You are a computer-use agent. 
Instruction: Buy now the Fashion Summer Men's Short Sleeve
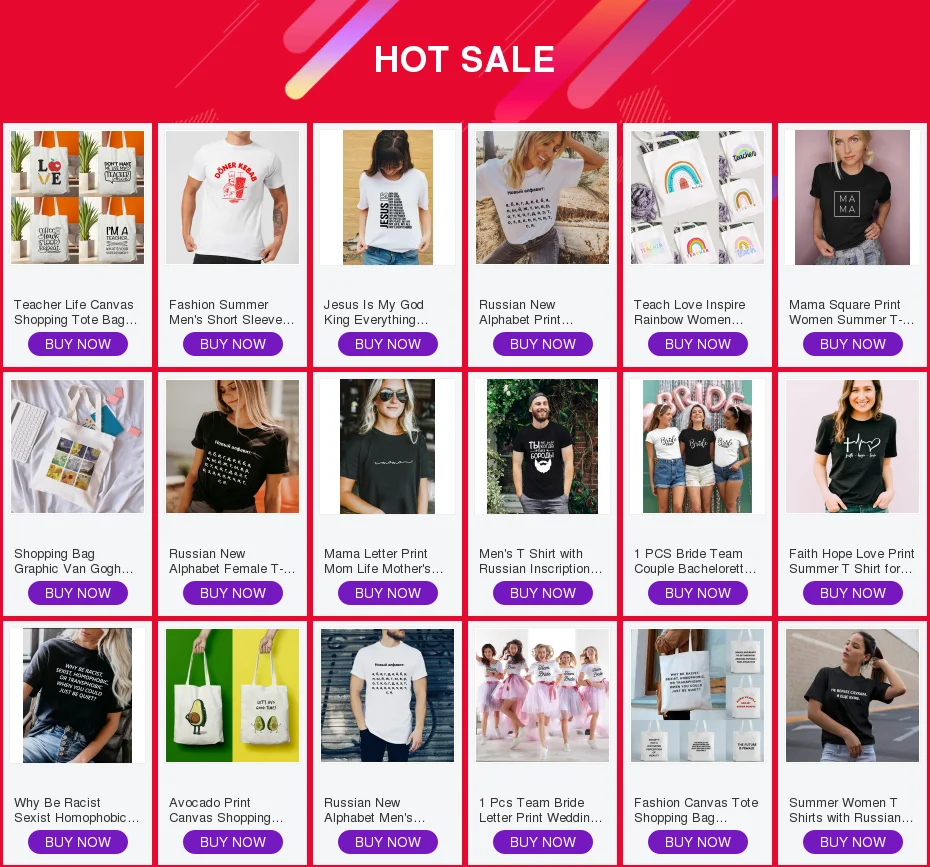(232, 344)
